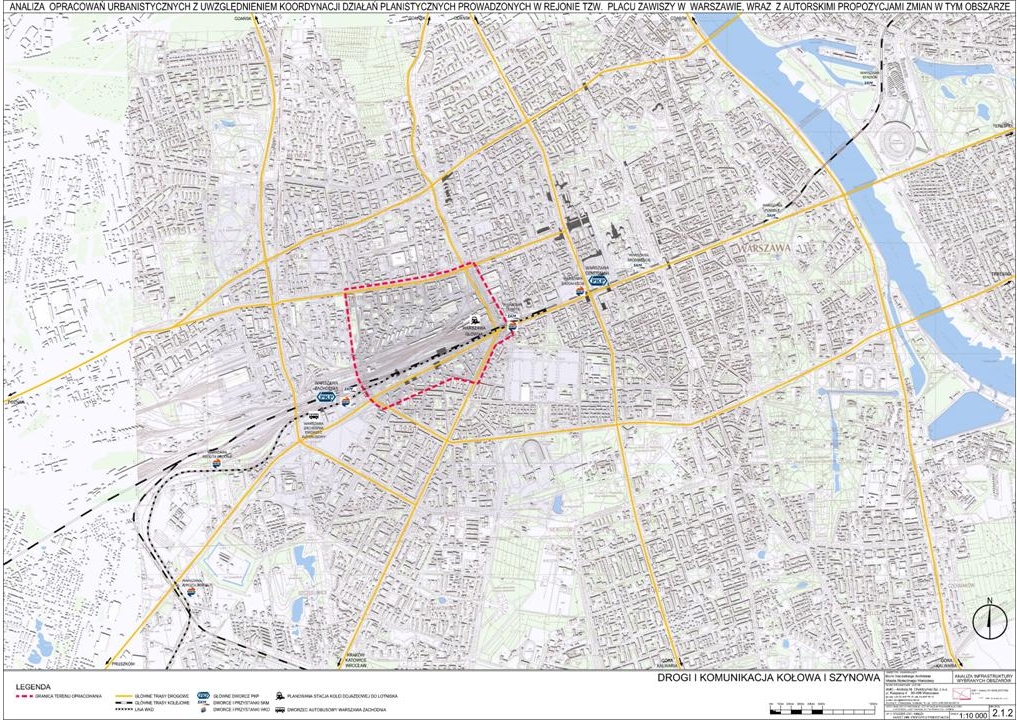Screen dimensions: 1017x720
Task: Click the SKM stop icon at red boundary corner
Action: [x=512, y=326]
